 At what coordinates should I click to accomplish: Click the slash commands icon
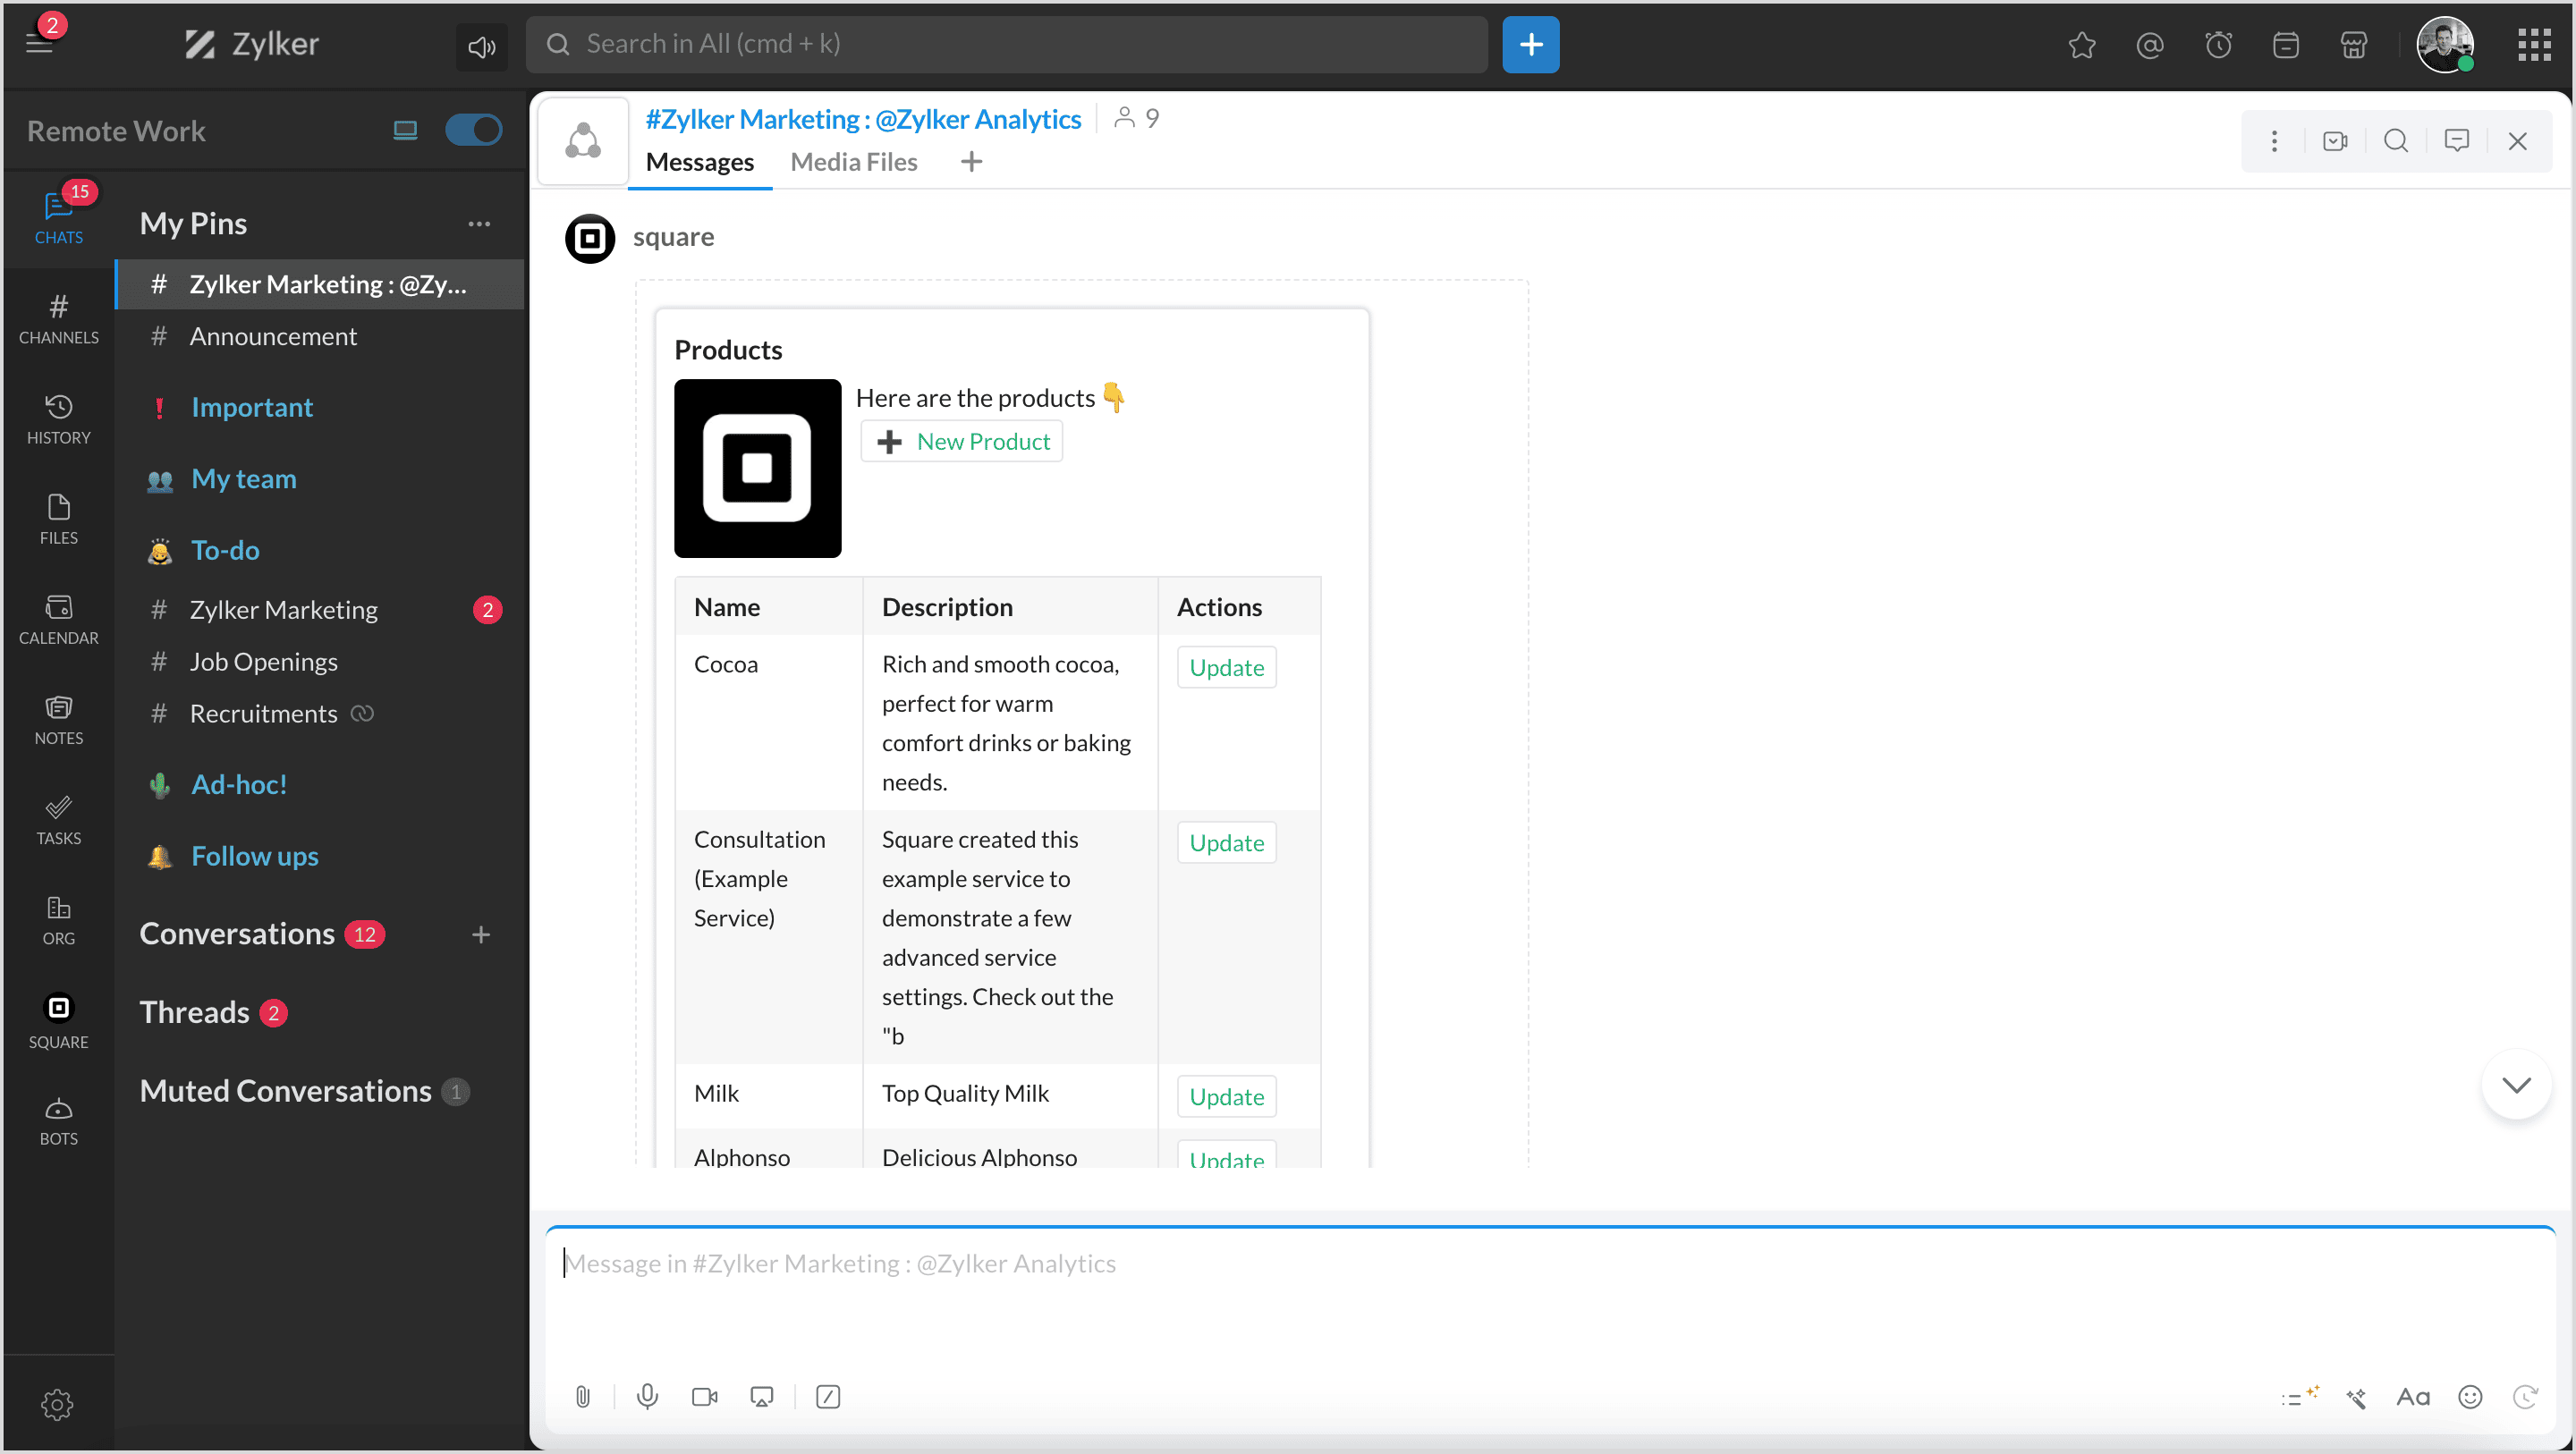[x=828, y=1397]
